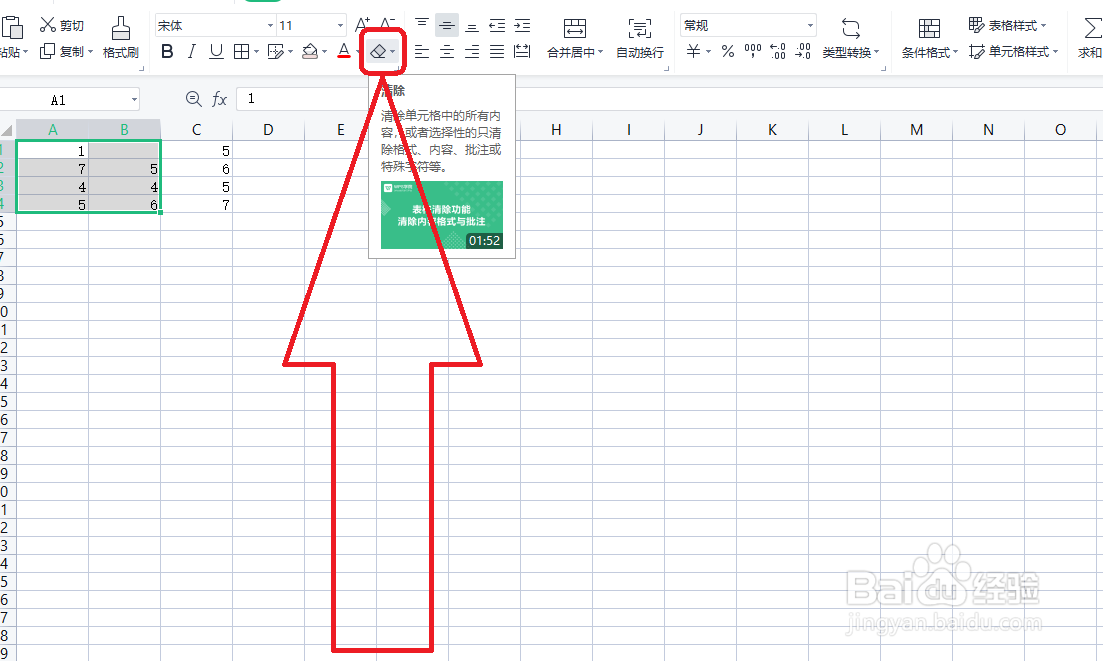Viewport: 1103px width, 661px height.
Task: Open Type Conversion (类型转换) menu
Action: pos(850,38)
